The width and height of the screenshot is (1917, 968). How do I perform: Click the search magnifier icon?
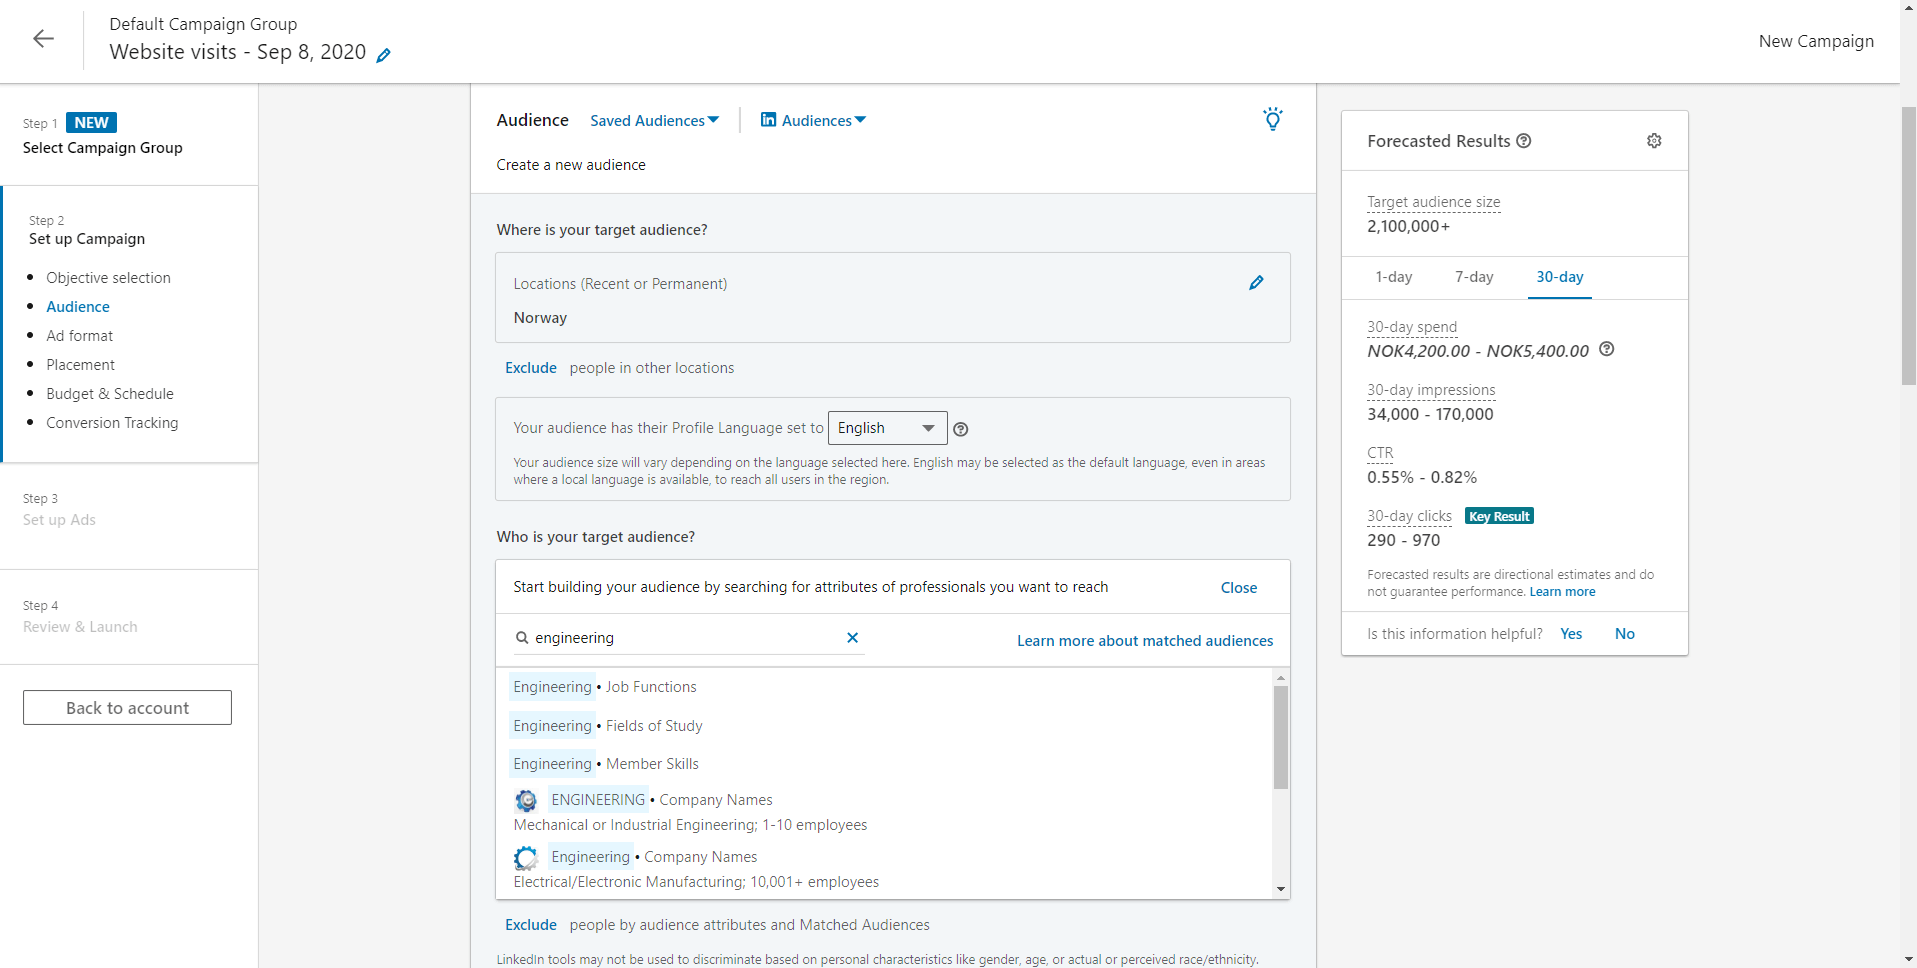click(522, 637)
